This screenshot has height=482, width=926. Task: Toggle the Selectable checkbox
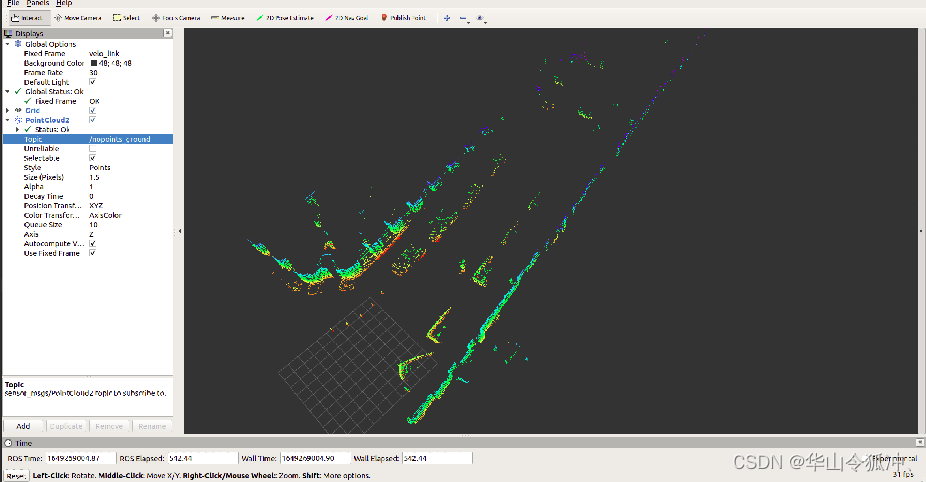[93, 158]
